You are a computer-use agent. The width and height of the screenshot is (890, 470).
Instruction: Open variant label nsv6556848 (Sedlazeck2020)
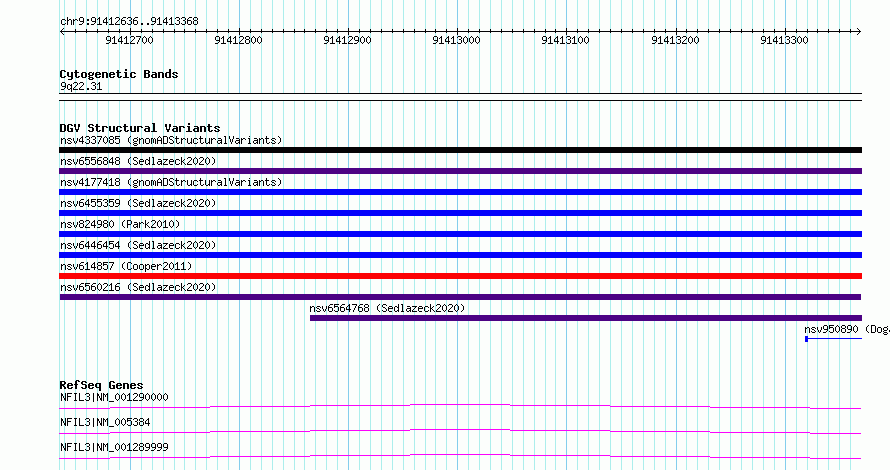click(x=138, y=161)
